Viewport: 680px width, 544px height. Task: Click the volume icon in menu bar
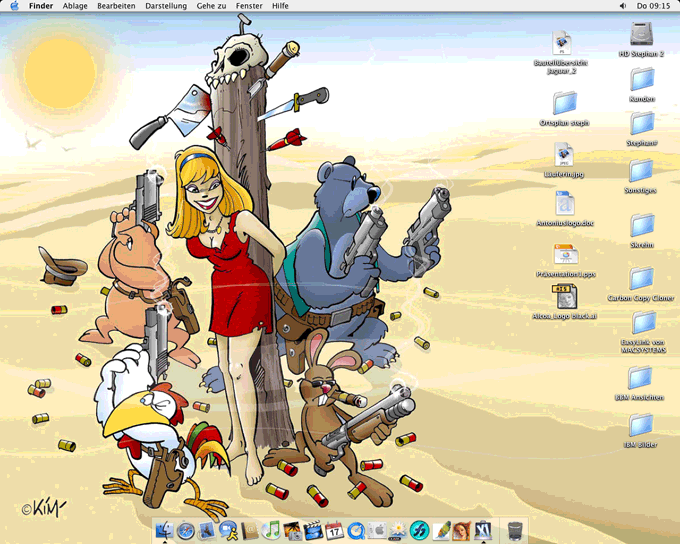click(x=621, y=6)
